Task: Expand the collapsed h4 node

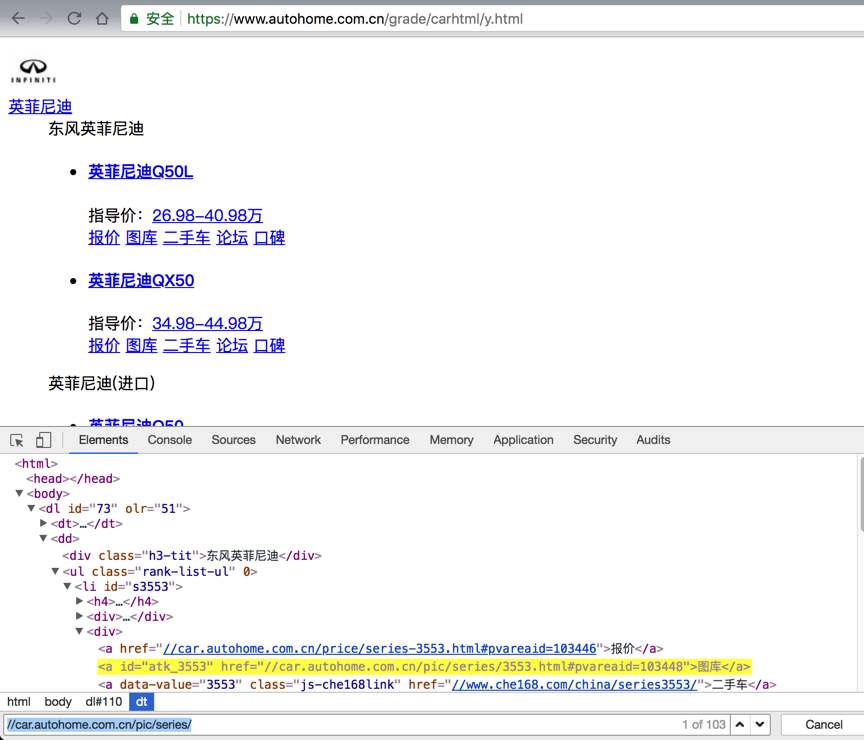Action: 79,601
